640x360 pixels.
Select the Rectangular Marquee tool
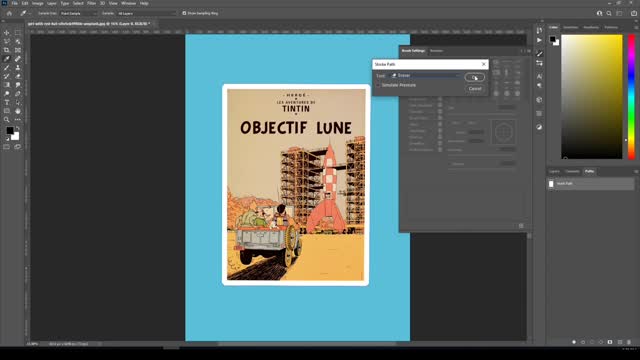18,33
